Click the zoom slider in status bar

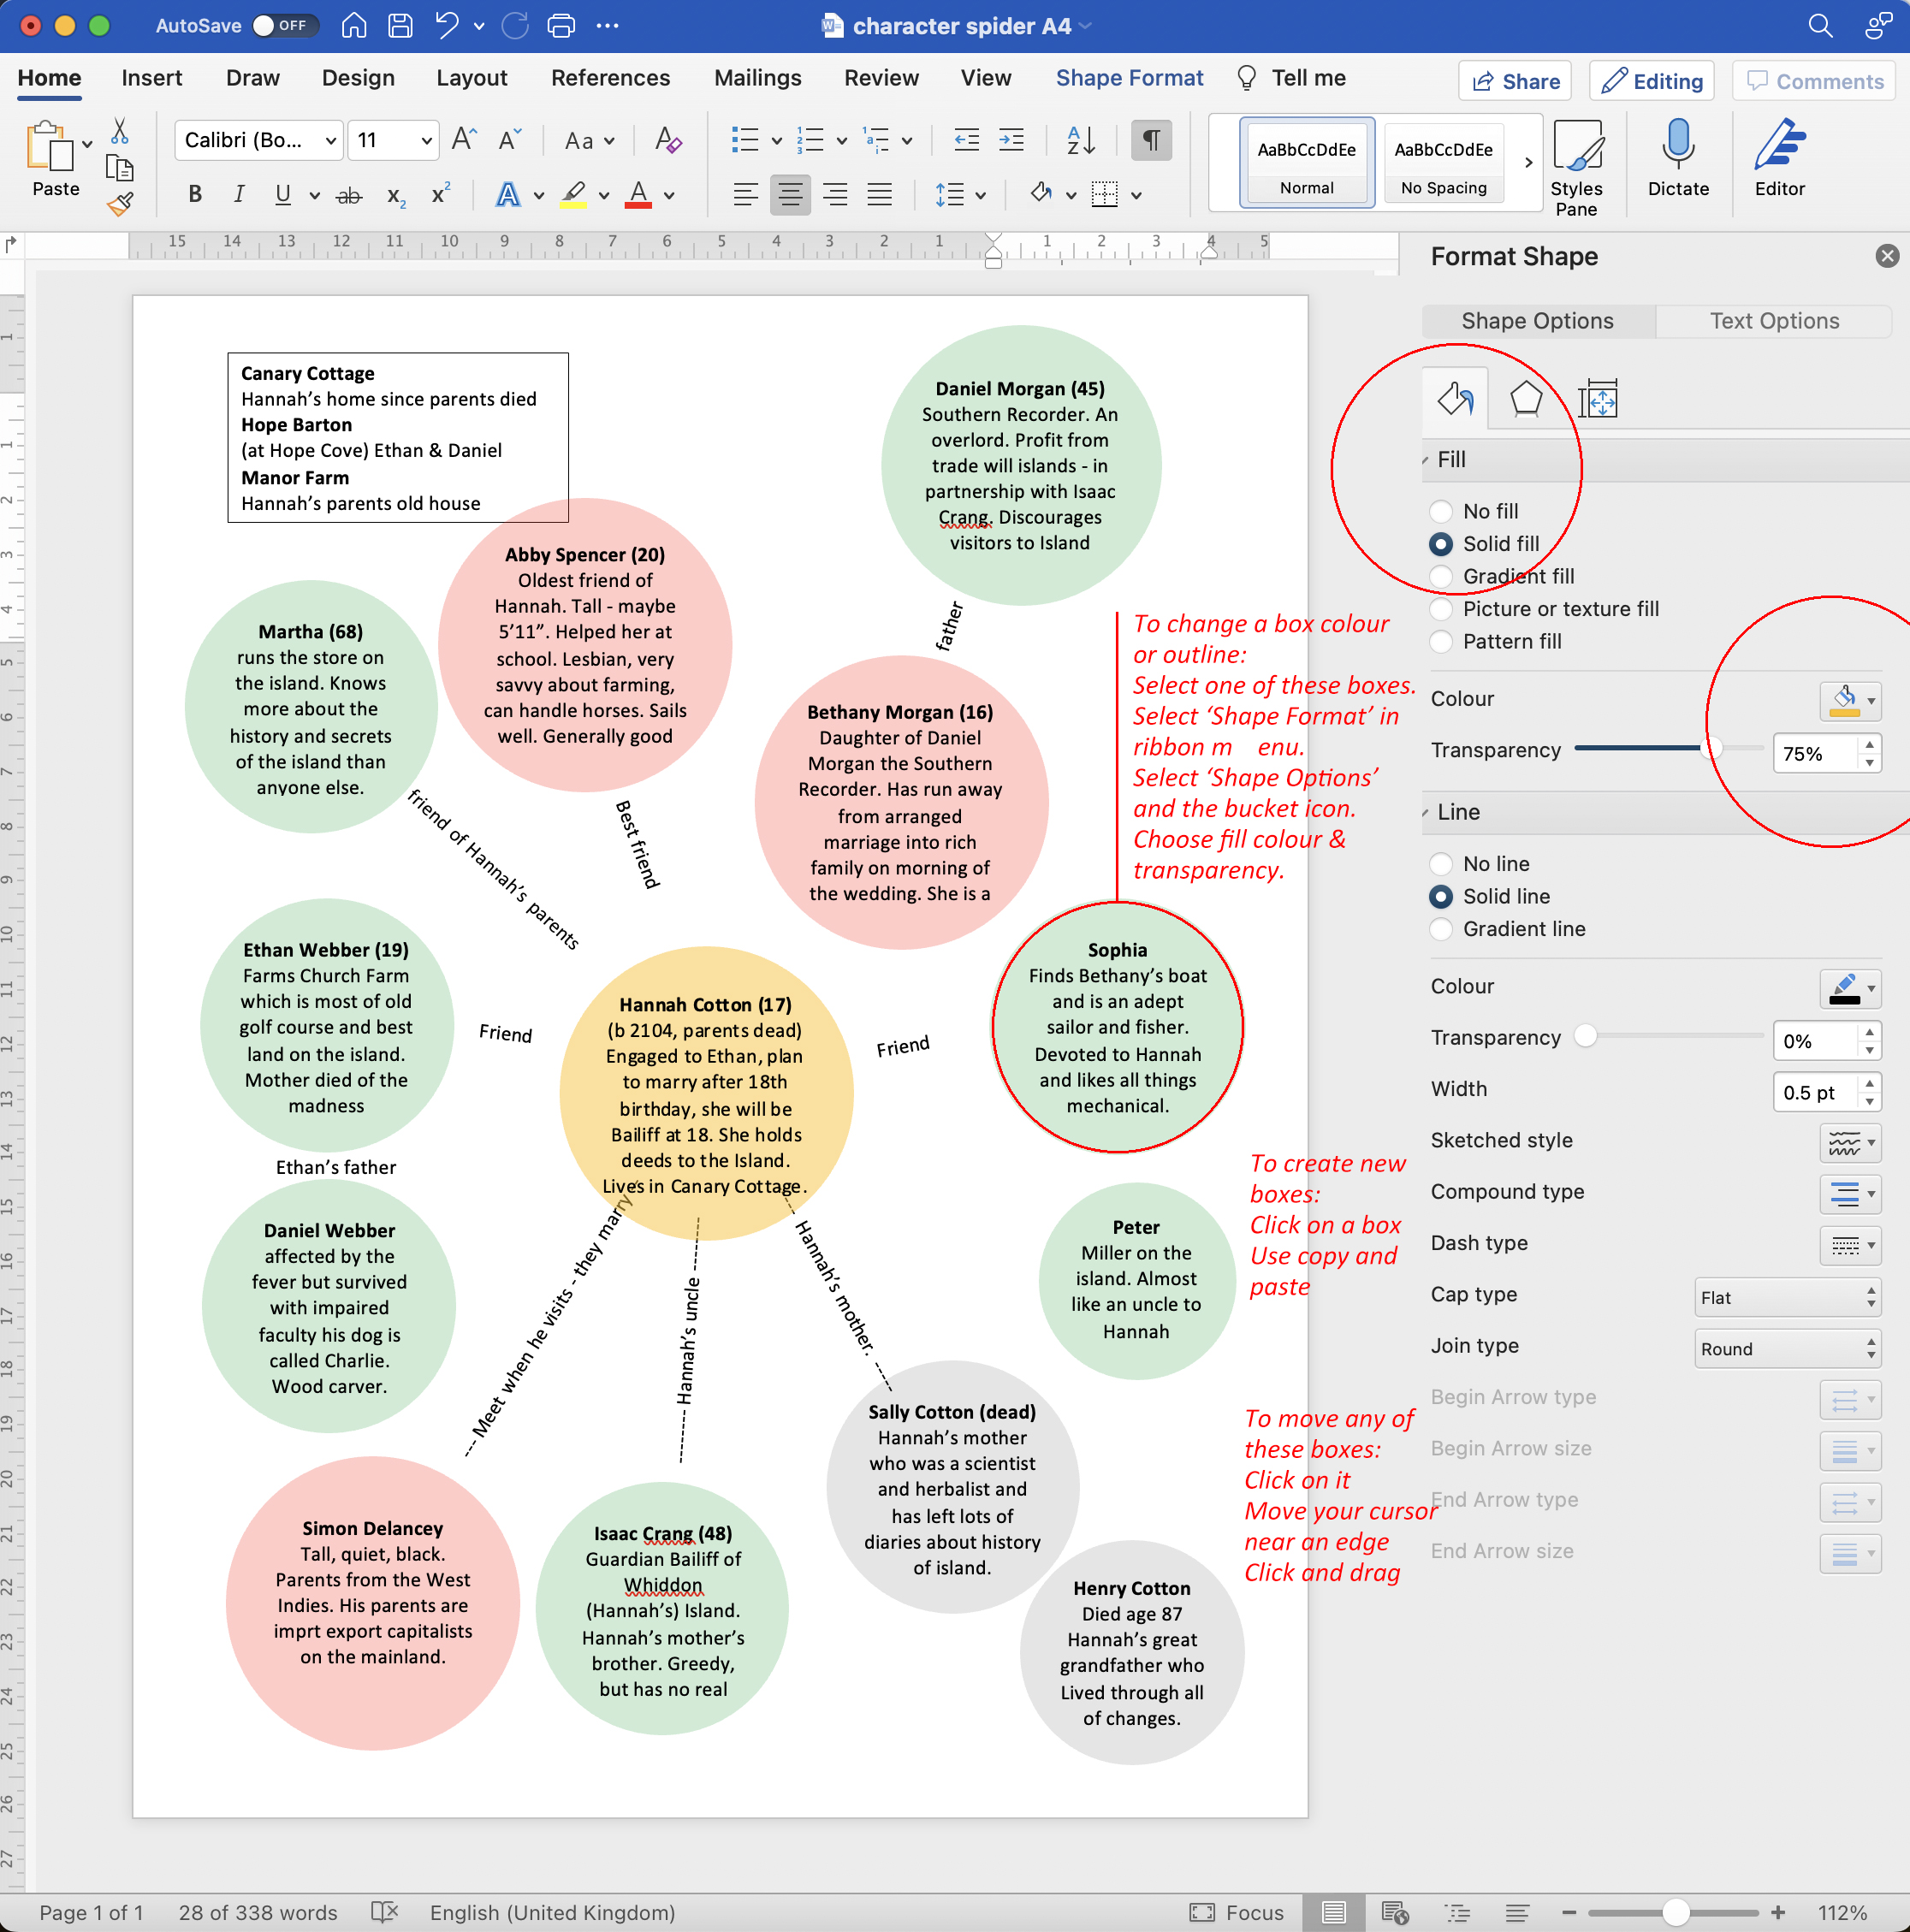tap(1673, 1913)
